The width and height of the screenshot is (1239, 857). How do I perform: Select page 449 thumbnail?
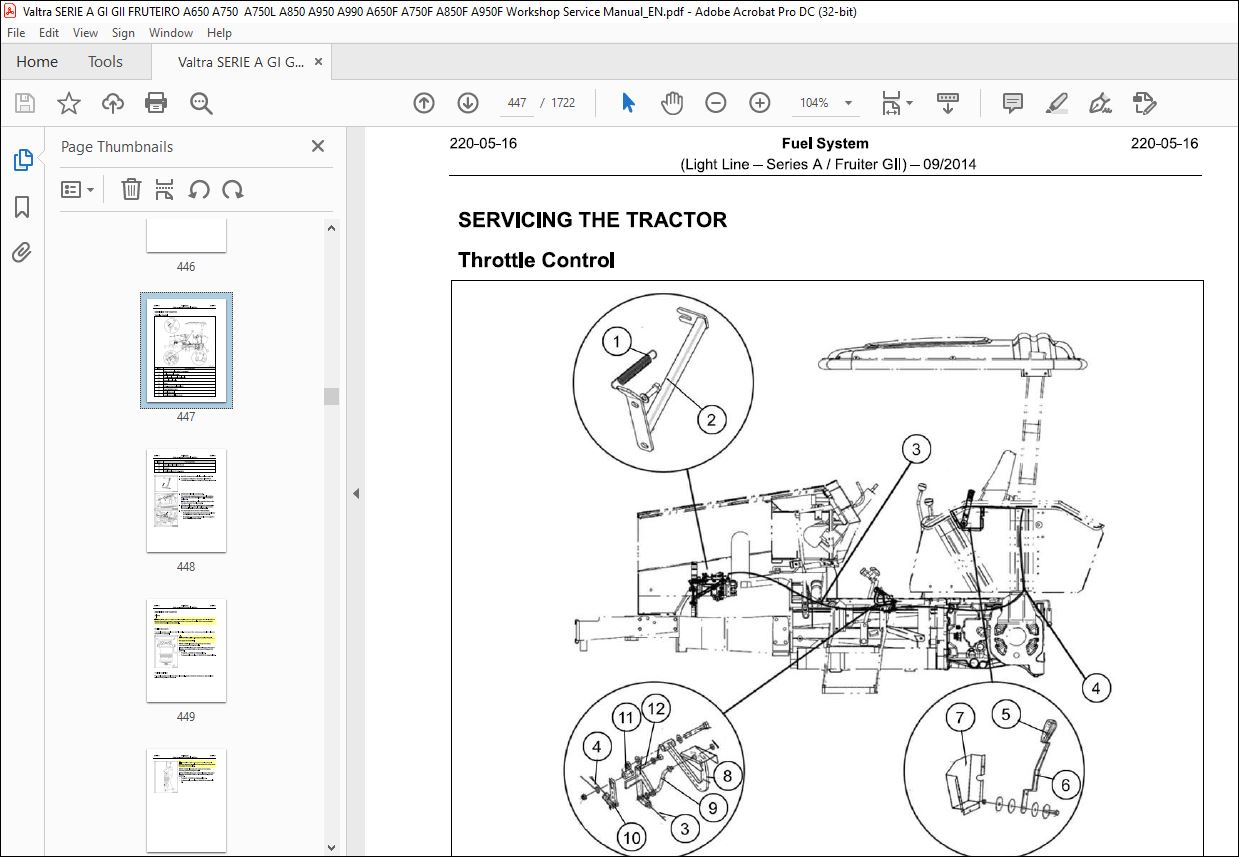186,650
